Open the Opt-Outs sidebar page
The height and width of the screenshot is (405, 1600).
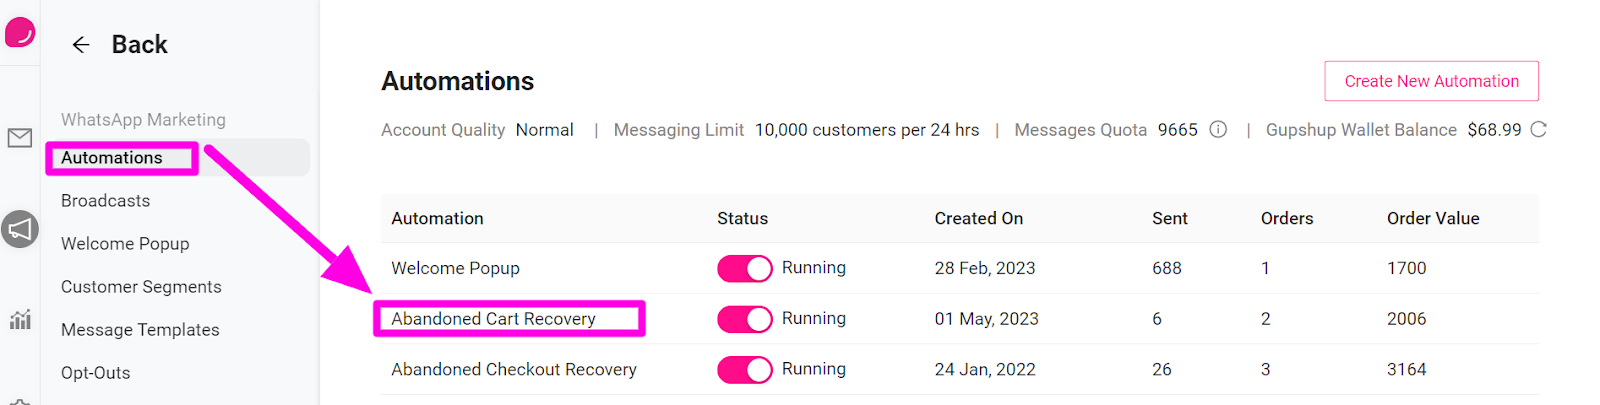click(x=96, y=373)
